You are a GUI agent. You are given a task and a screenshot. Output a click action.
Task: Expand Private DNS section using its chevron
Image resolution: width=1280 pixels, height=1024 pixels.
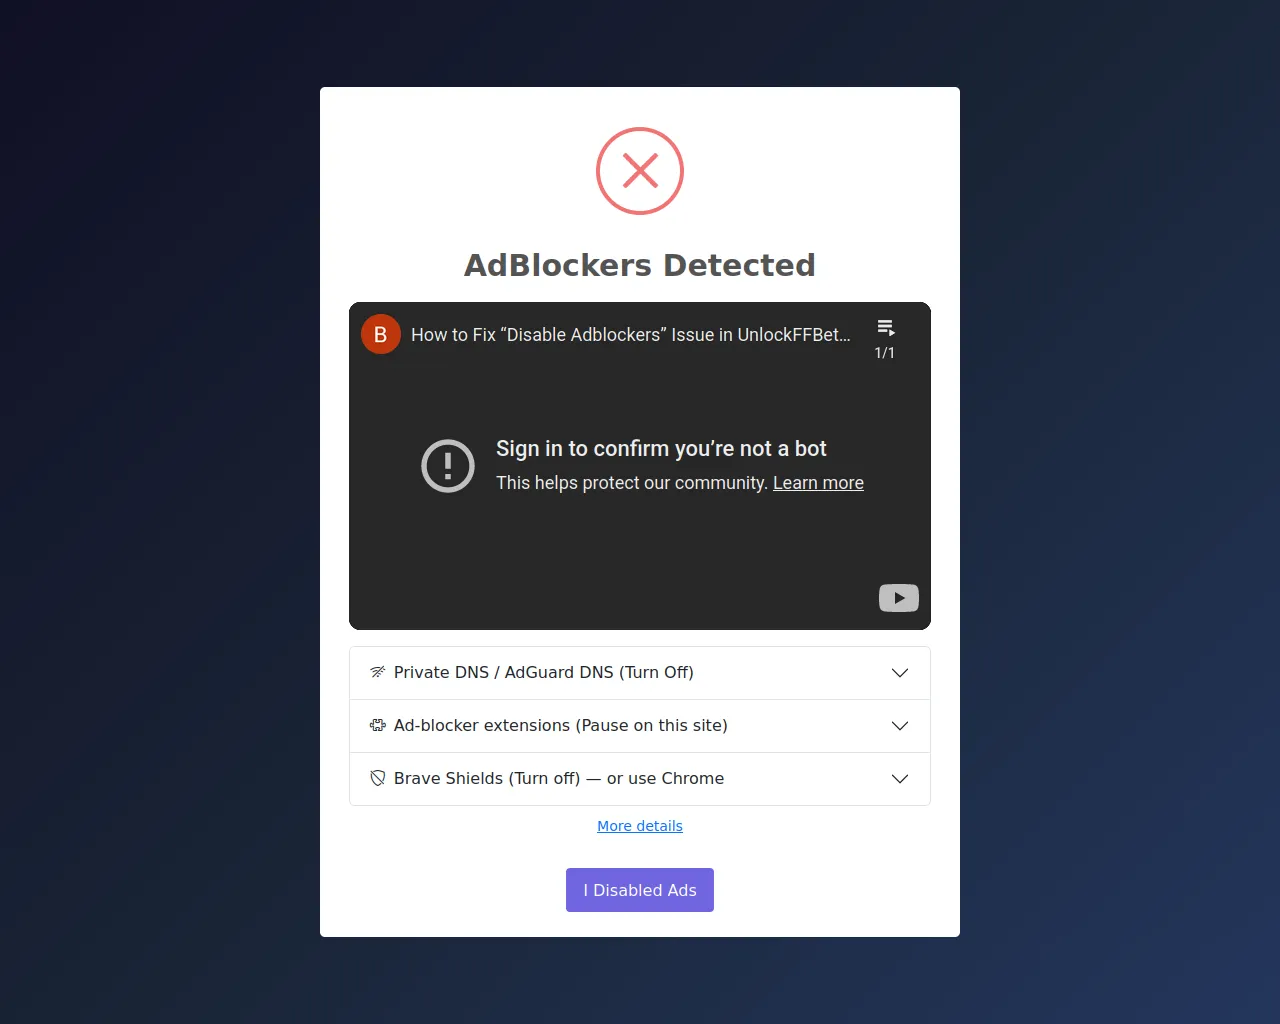[x=900, y=673]
